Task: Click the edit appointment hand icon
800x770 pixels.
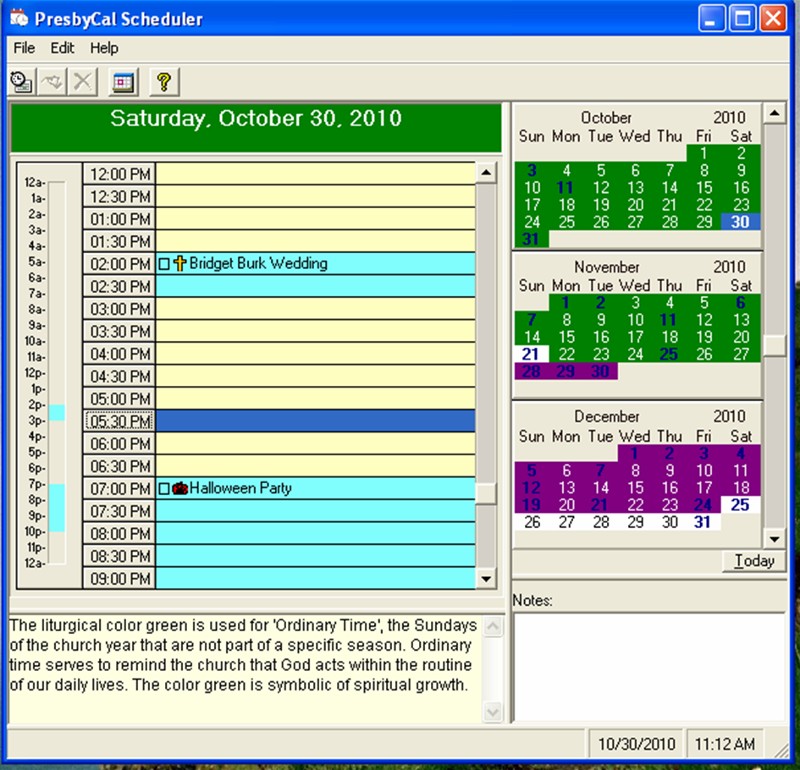Action: [x=52, y=82]
